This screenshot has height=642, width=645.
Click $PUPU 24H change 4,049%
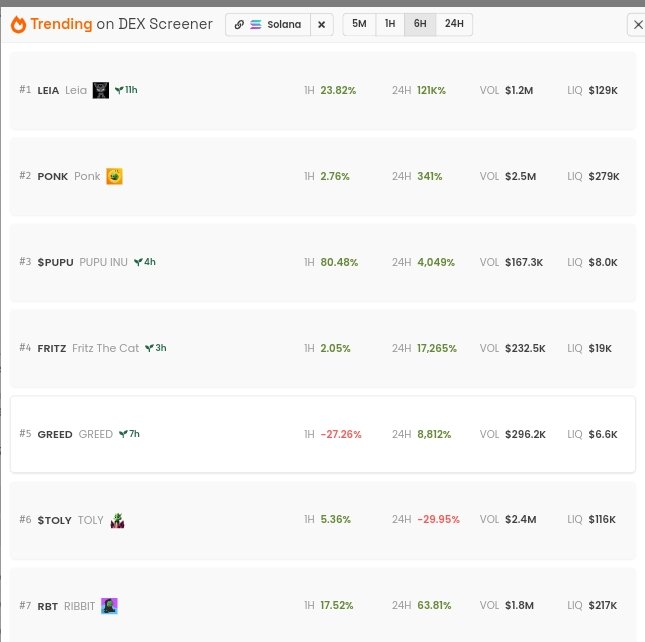436,262
